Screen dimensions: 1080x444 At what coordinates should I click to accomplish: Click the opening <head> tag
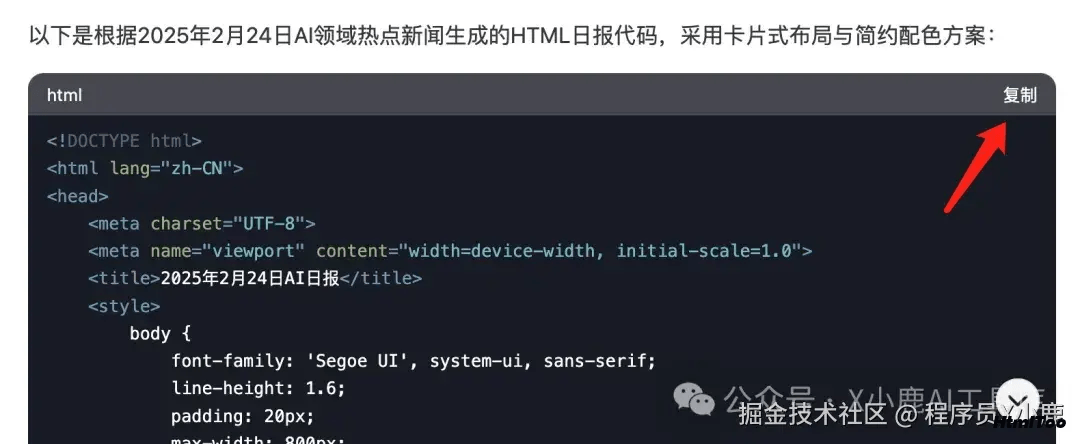[78, 196]
